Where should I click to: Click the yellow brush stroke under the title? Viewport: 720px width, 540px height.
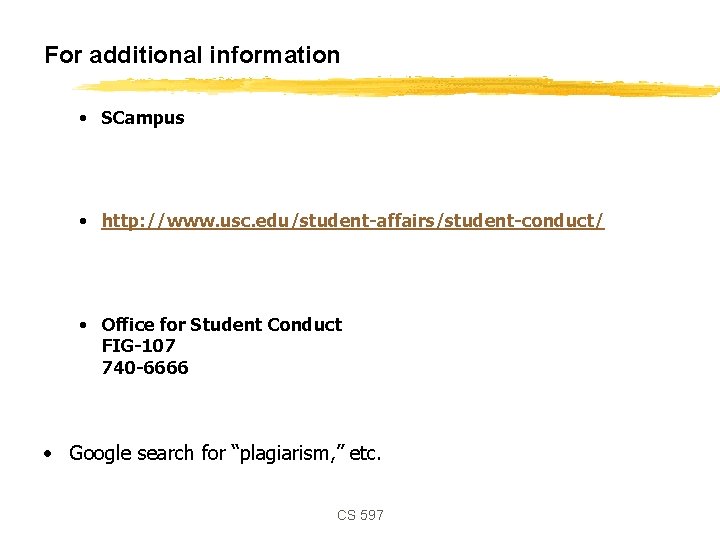coord(400,88)
